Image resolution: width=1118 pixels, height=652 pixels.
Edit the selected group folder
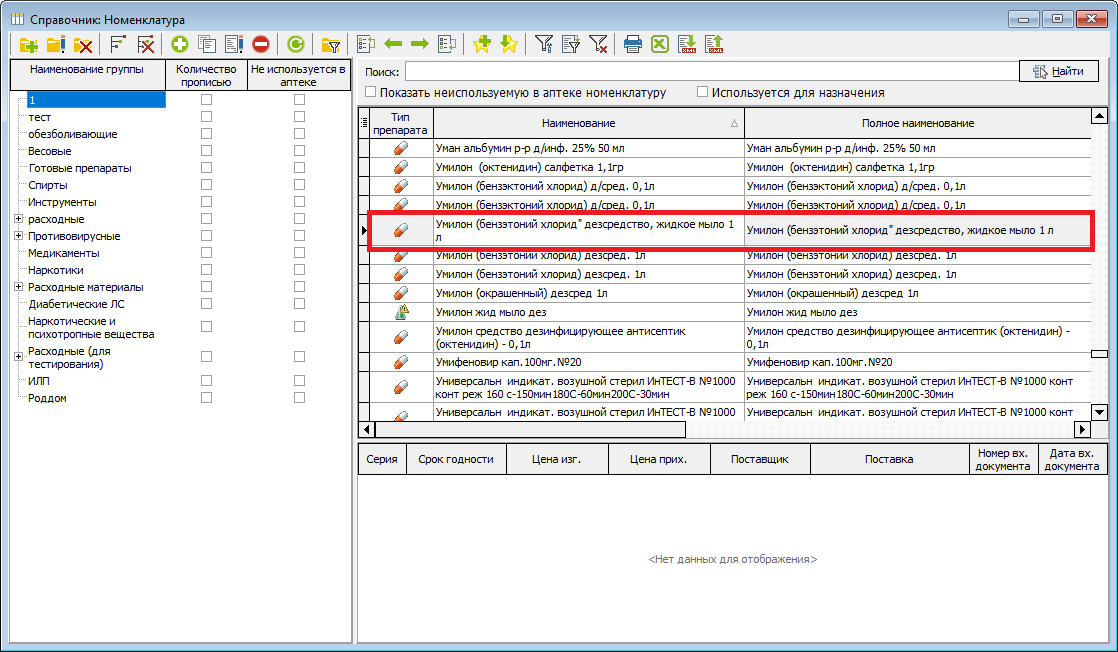click(56, 45)
